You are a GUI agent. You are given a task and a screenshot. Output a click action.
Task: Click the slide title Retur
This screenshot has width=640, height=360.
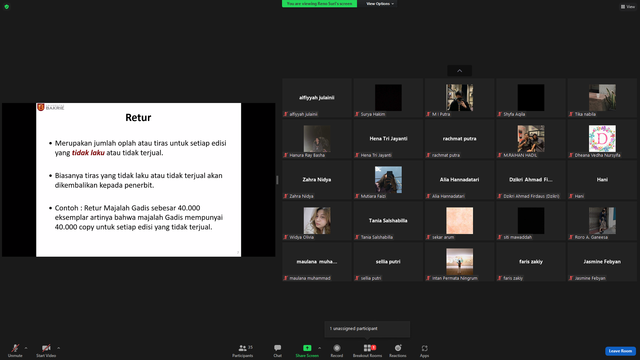[138, 118]
